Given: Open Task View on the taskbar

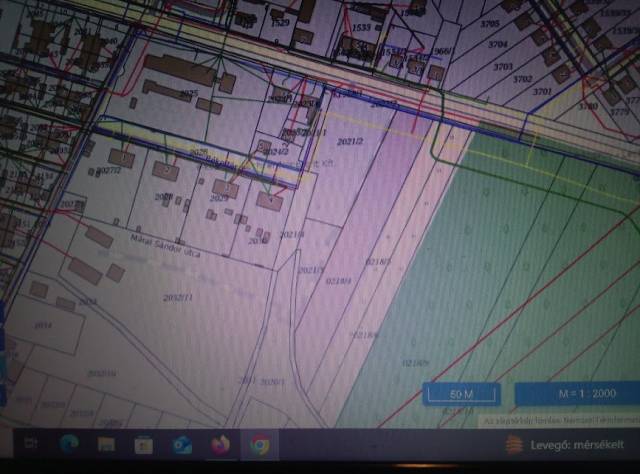Looking at the screenshot, I should click(x=32, y=444).
